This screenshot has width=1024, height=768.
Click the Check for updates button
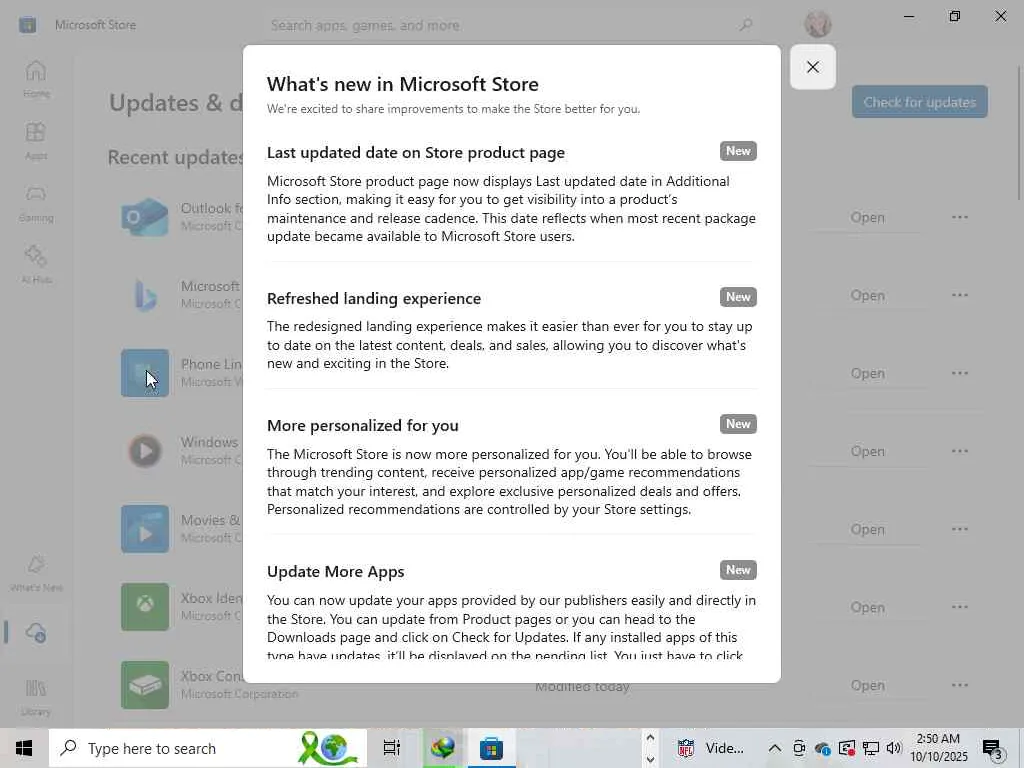[x=920, y=102]
